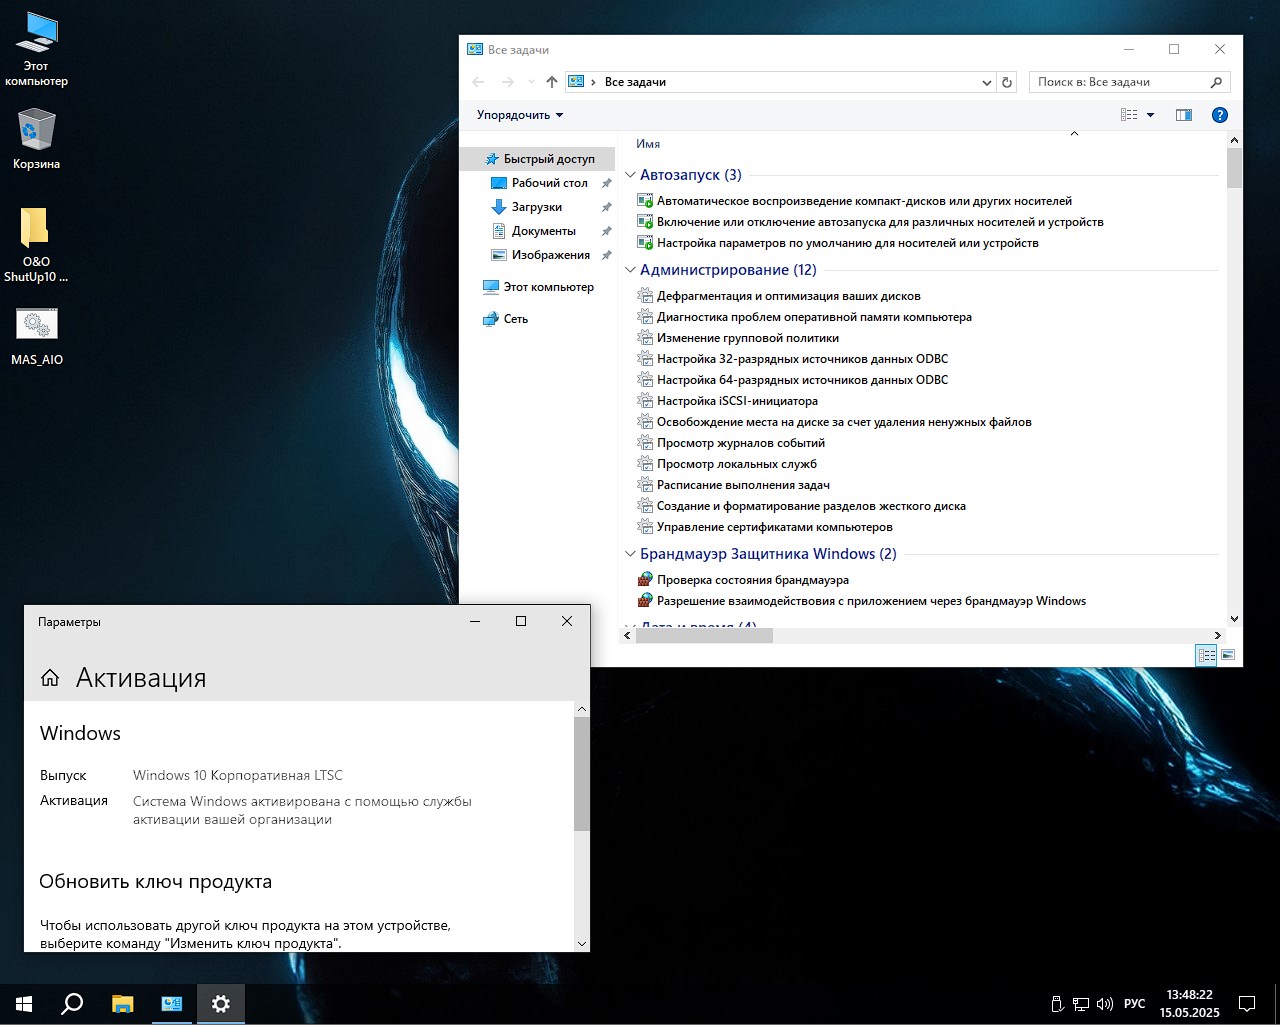Collapse the Автозапуск group

click(x=630, y=175)
